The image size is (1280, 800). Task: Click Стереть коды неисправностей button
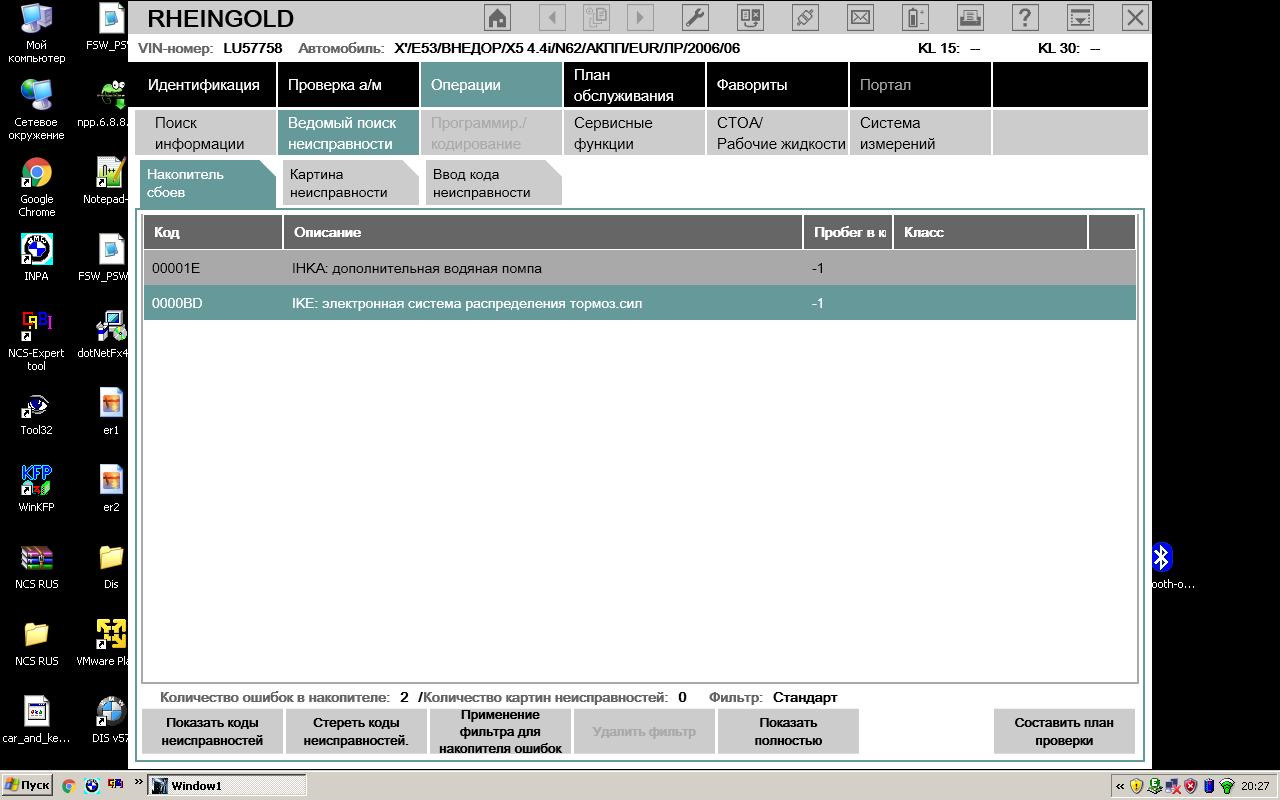point(356,731)
